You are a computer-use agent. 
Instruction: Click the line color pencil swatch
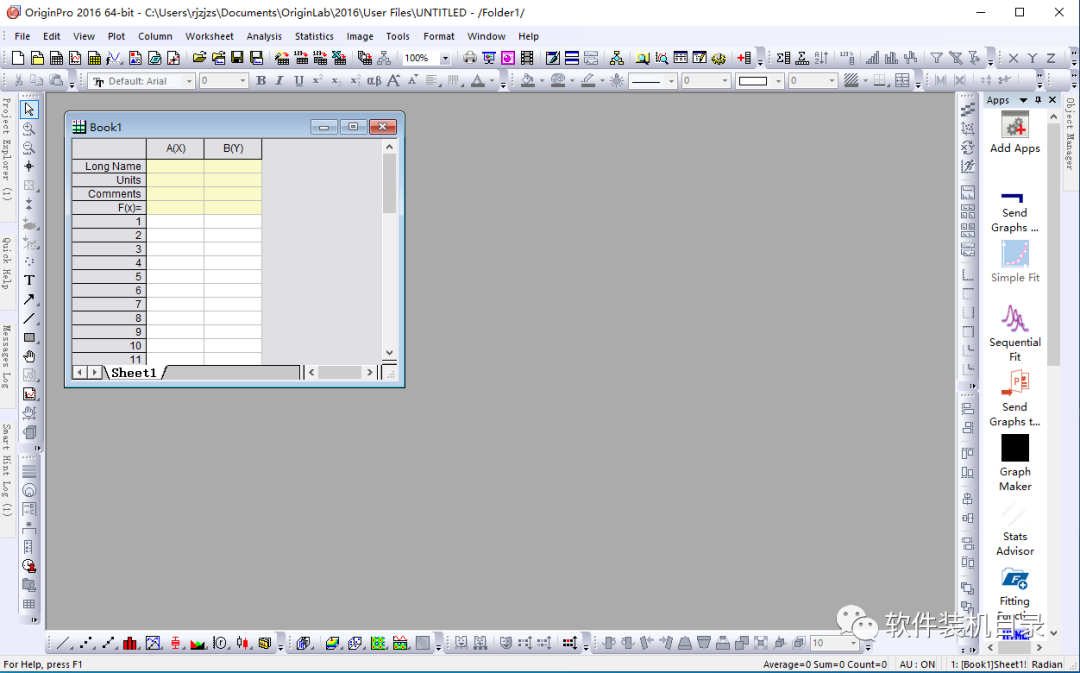click(x=588, y=81)
